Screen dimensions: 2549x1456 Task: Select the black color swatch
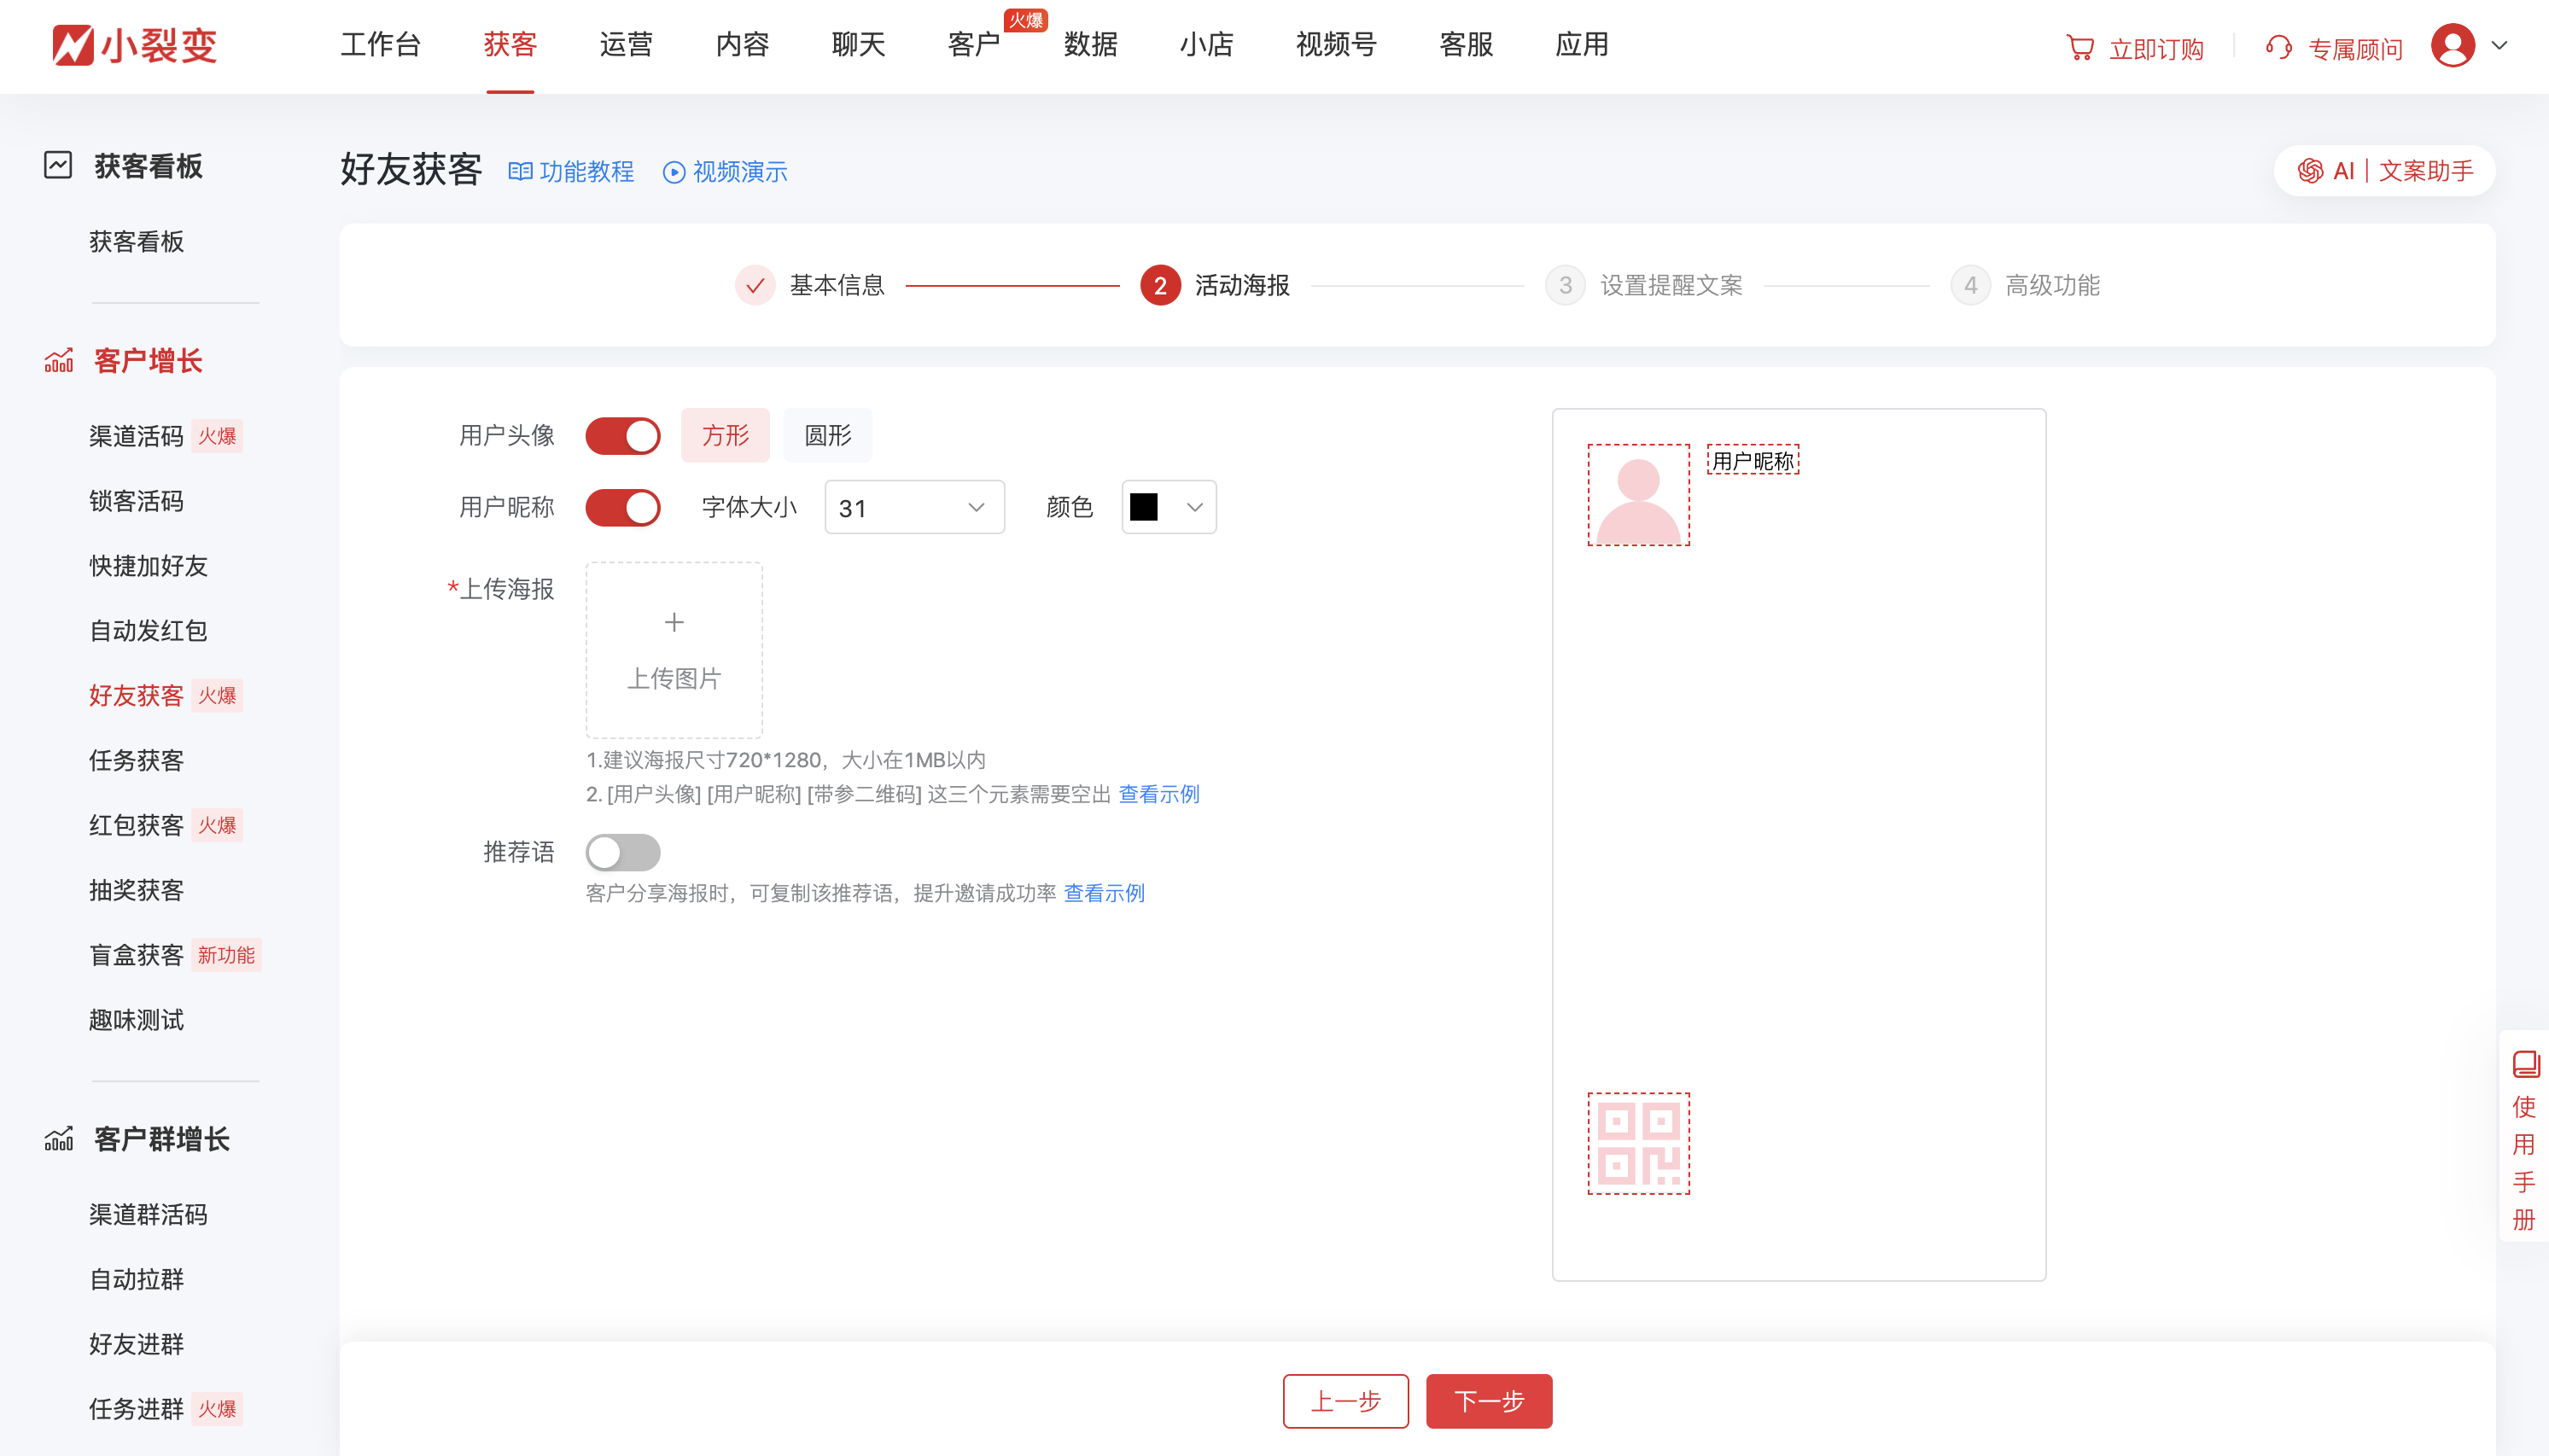click(x=1143, y=507)
